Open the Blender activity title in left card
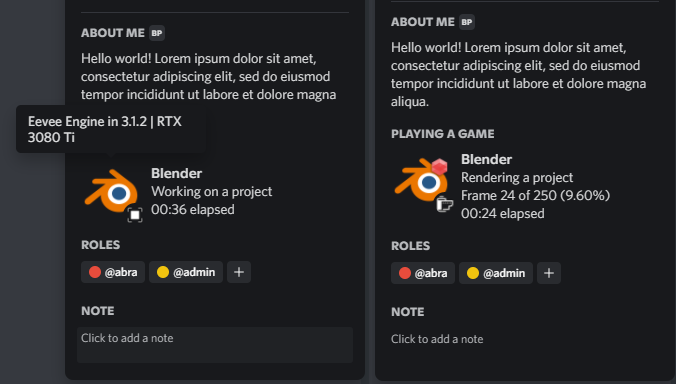This screenshot has width=676, height=384. click(176, 173)
